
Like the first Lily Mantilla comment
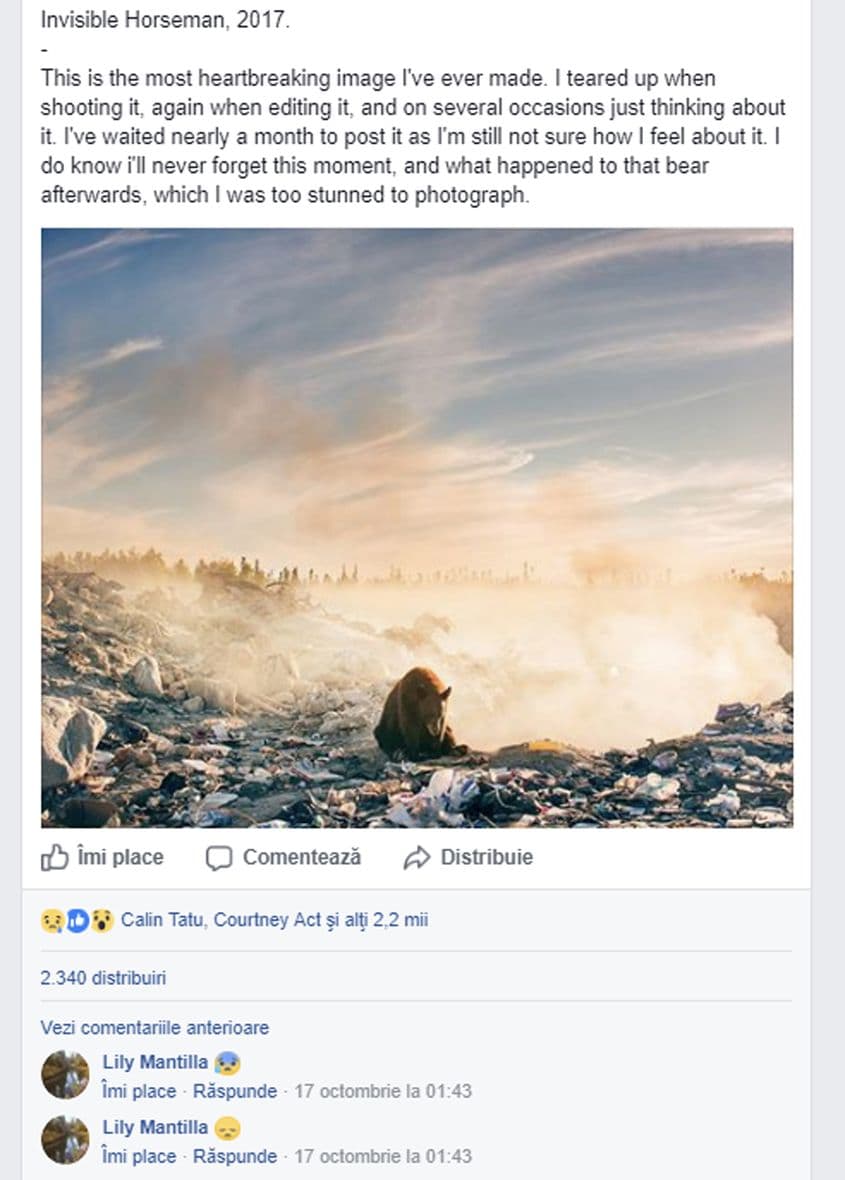coord(139,1091)
